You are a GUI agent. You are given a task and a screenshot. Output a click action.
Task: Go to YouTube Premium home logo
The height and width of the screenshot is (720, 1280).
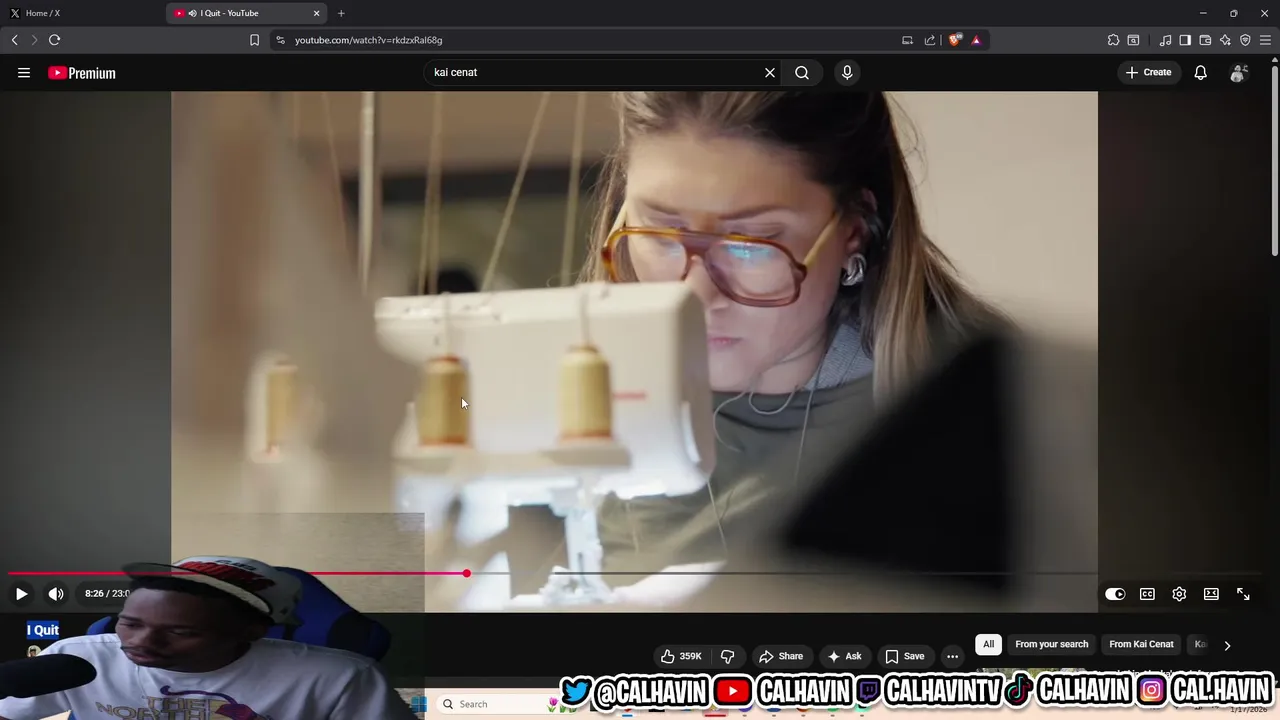82,73
